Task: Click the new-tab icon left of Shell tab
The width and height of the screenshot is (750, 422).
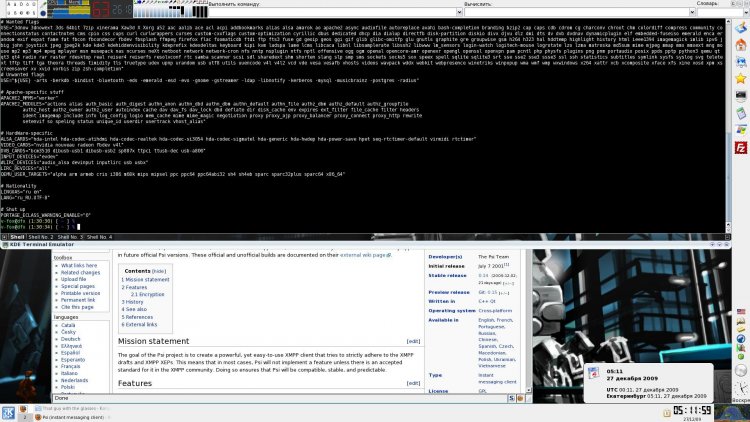Action: tap(4, 237)
